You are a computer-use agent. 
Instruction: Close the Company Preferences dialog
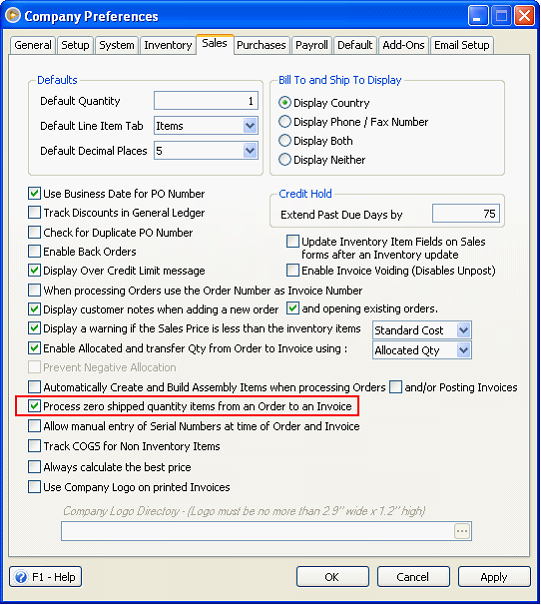pyautogui.click(x=524, y=16)
